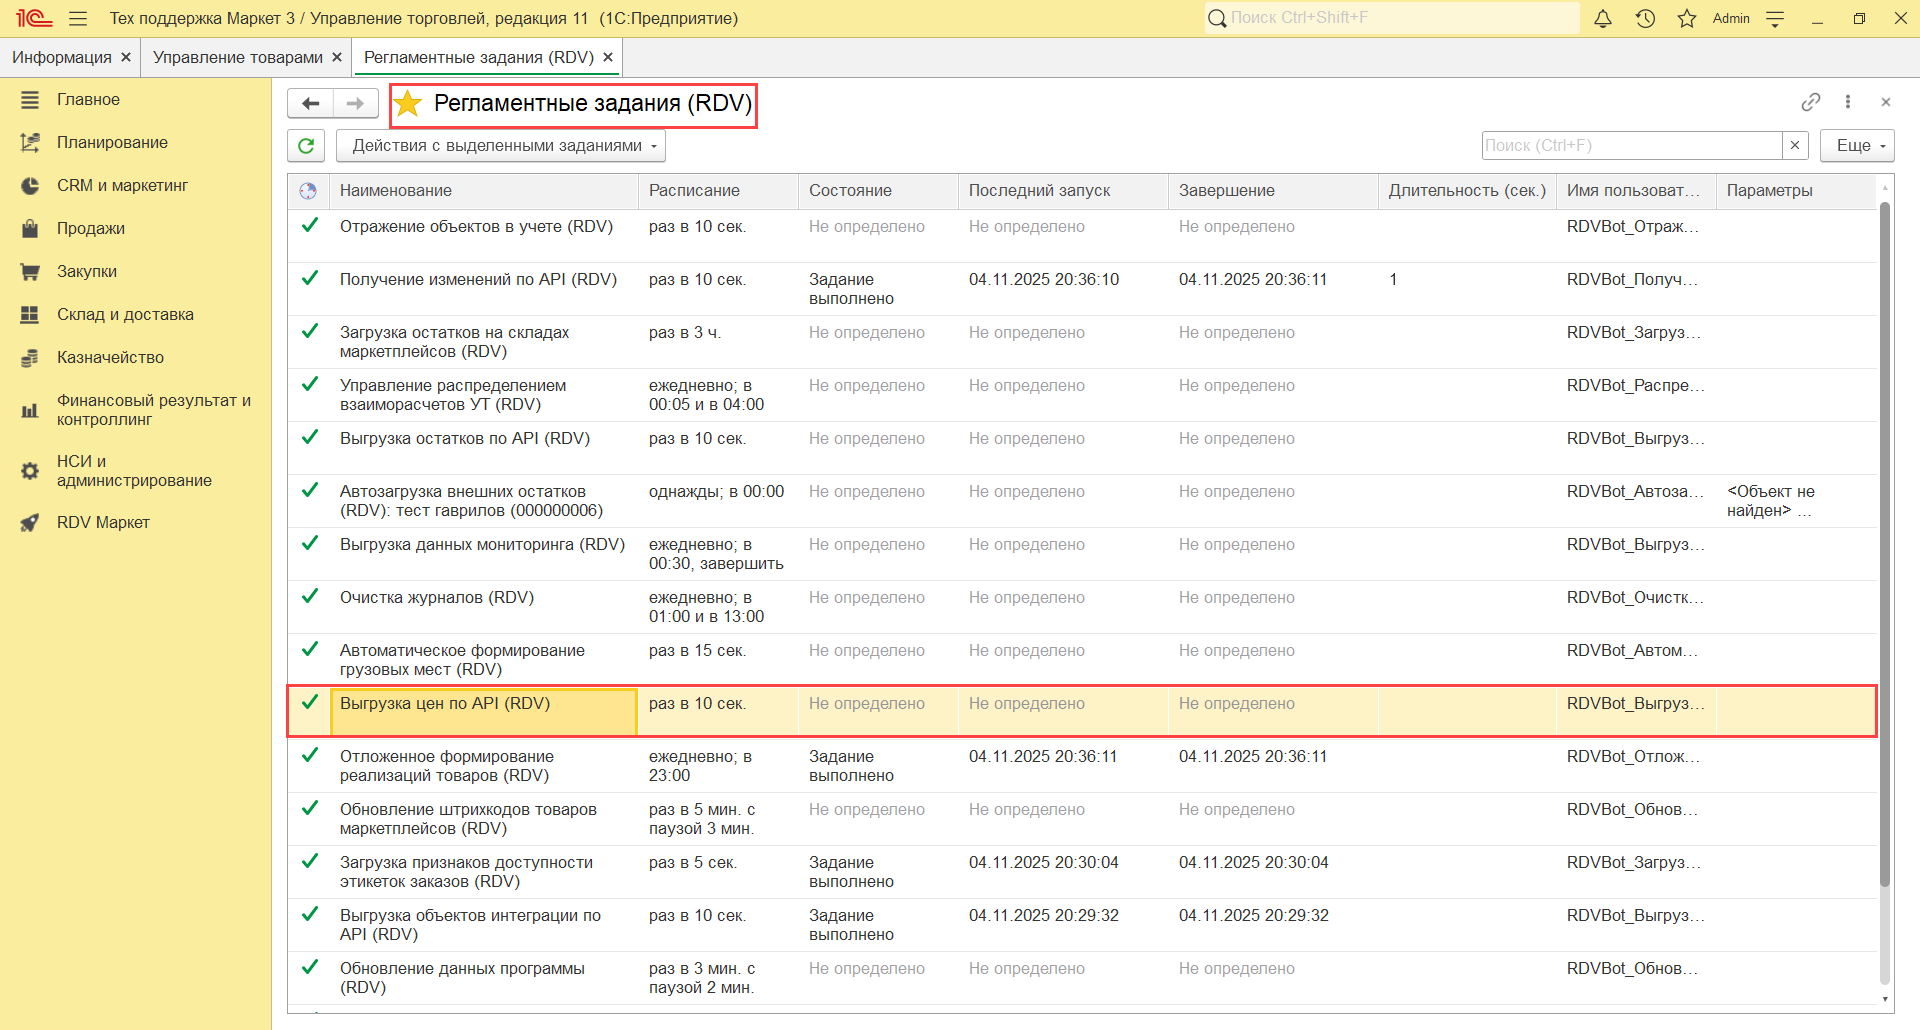
Task: Toggle the checkmark for Отражение объектов в учете
Action: (310, 226)
